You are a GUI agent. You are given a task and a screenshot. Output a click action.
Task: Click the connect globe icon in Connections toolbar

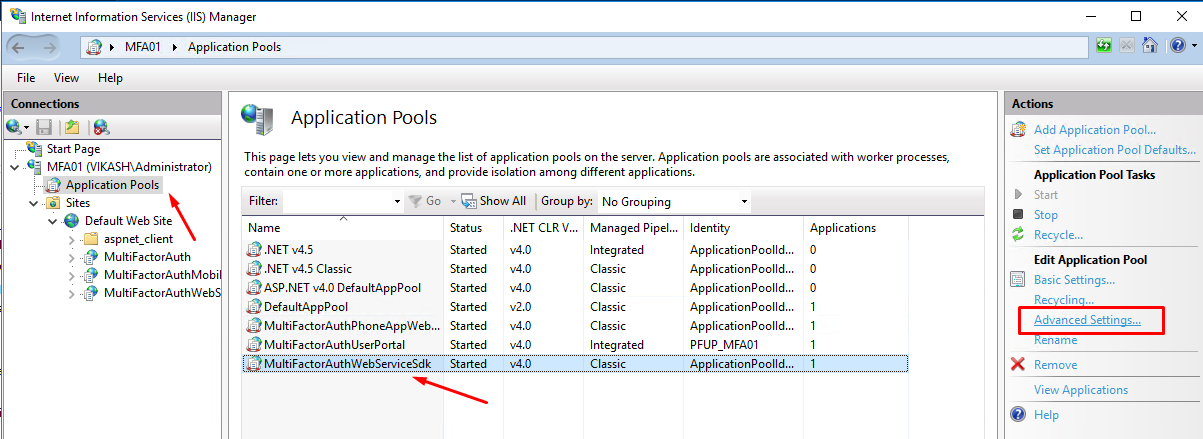(x=14, y=127)
